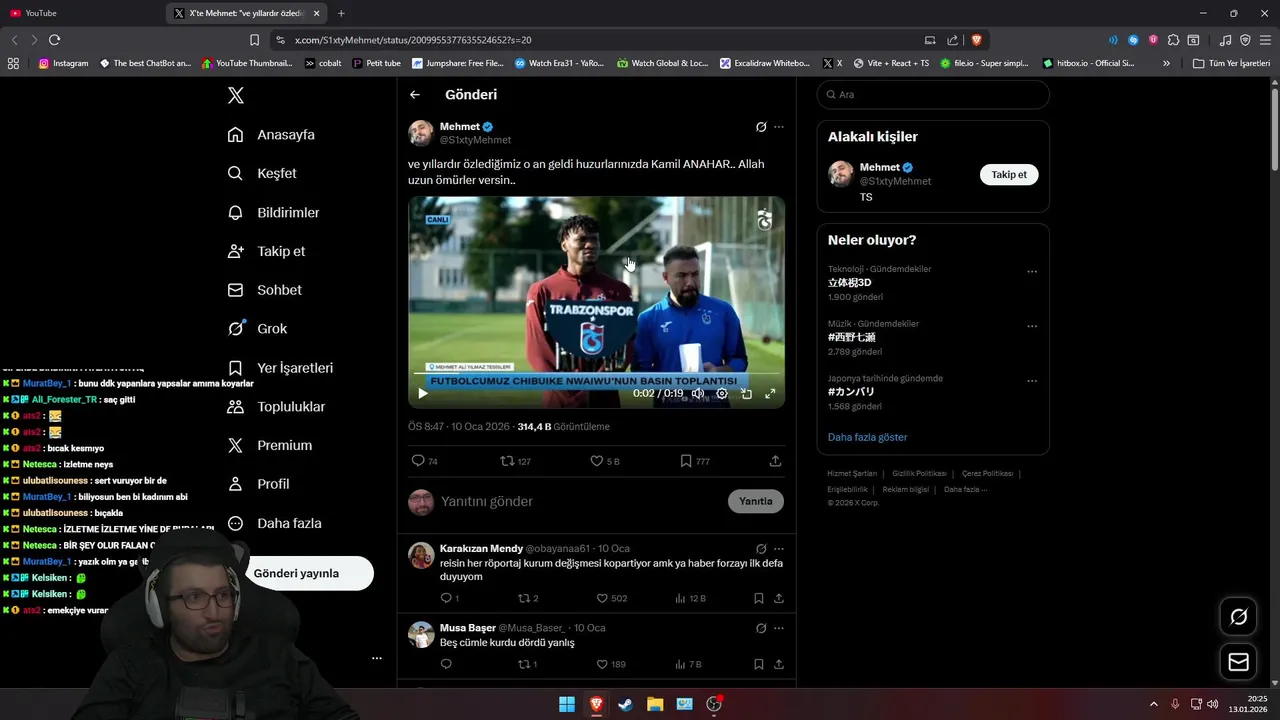Screen dimensions: 1280x720
Task: Expand hidden bookmarks chevron
Action: 1166,63
